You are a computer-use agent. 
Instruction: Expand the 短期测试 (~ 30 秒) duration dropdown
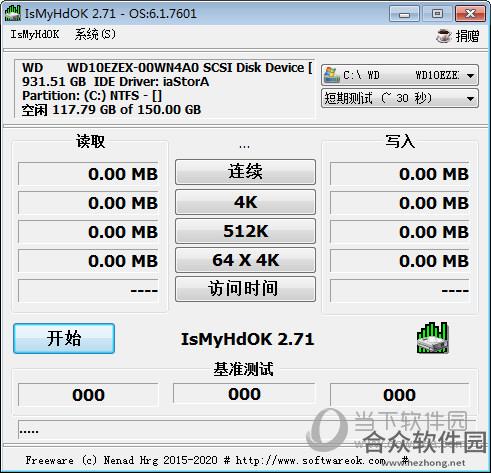tap(400, 98)
